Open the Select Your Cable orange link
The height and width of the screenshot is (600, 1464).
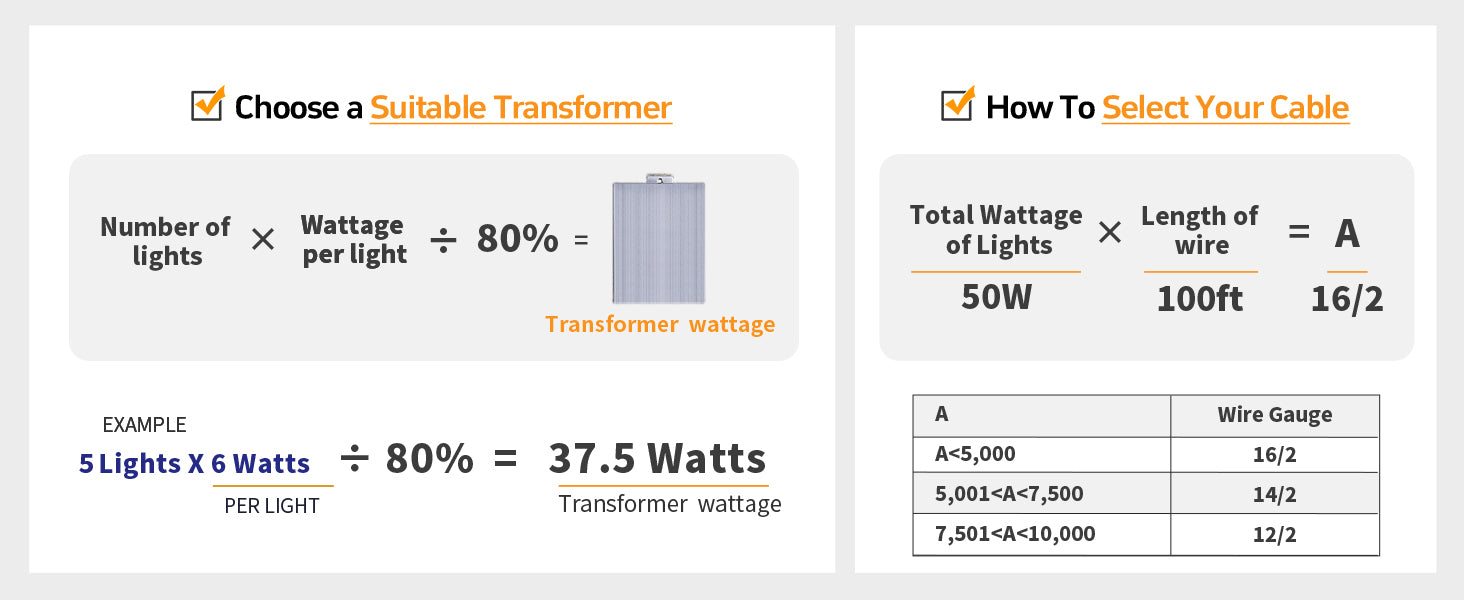coord(1225,108)
